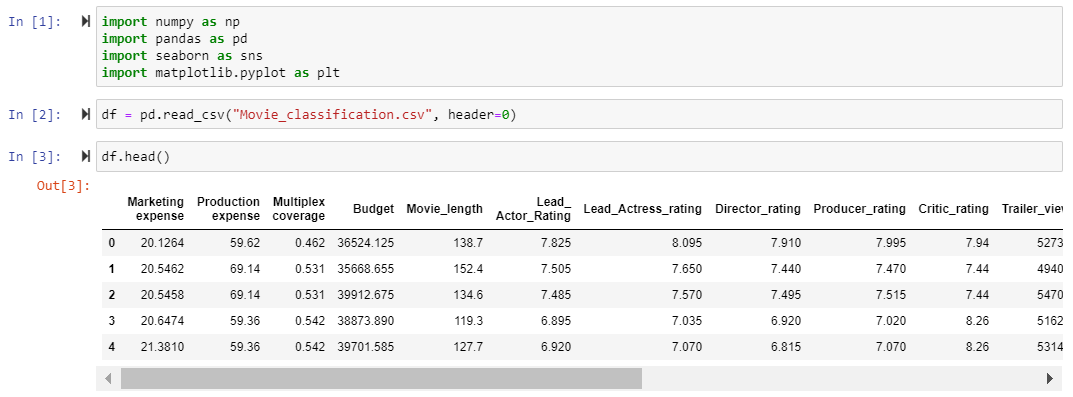Click inside the numpy imports code cell
Screen dimensions: 1073x397
[579, 47]
